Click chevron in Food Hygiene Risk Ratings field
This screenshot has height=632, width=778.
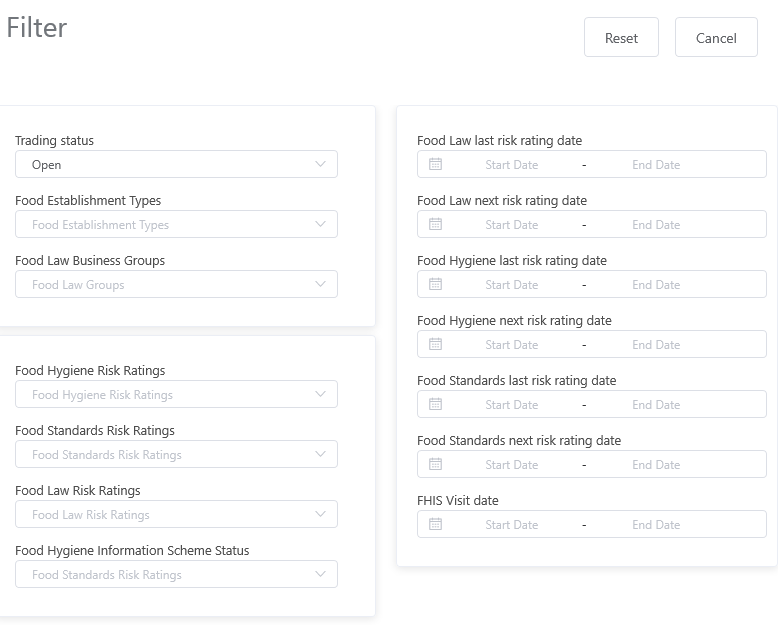point(321,394)
